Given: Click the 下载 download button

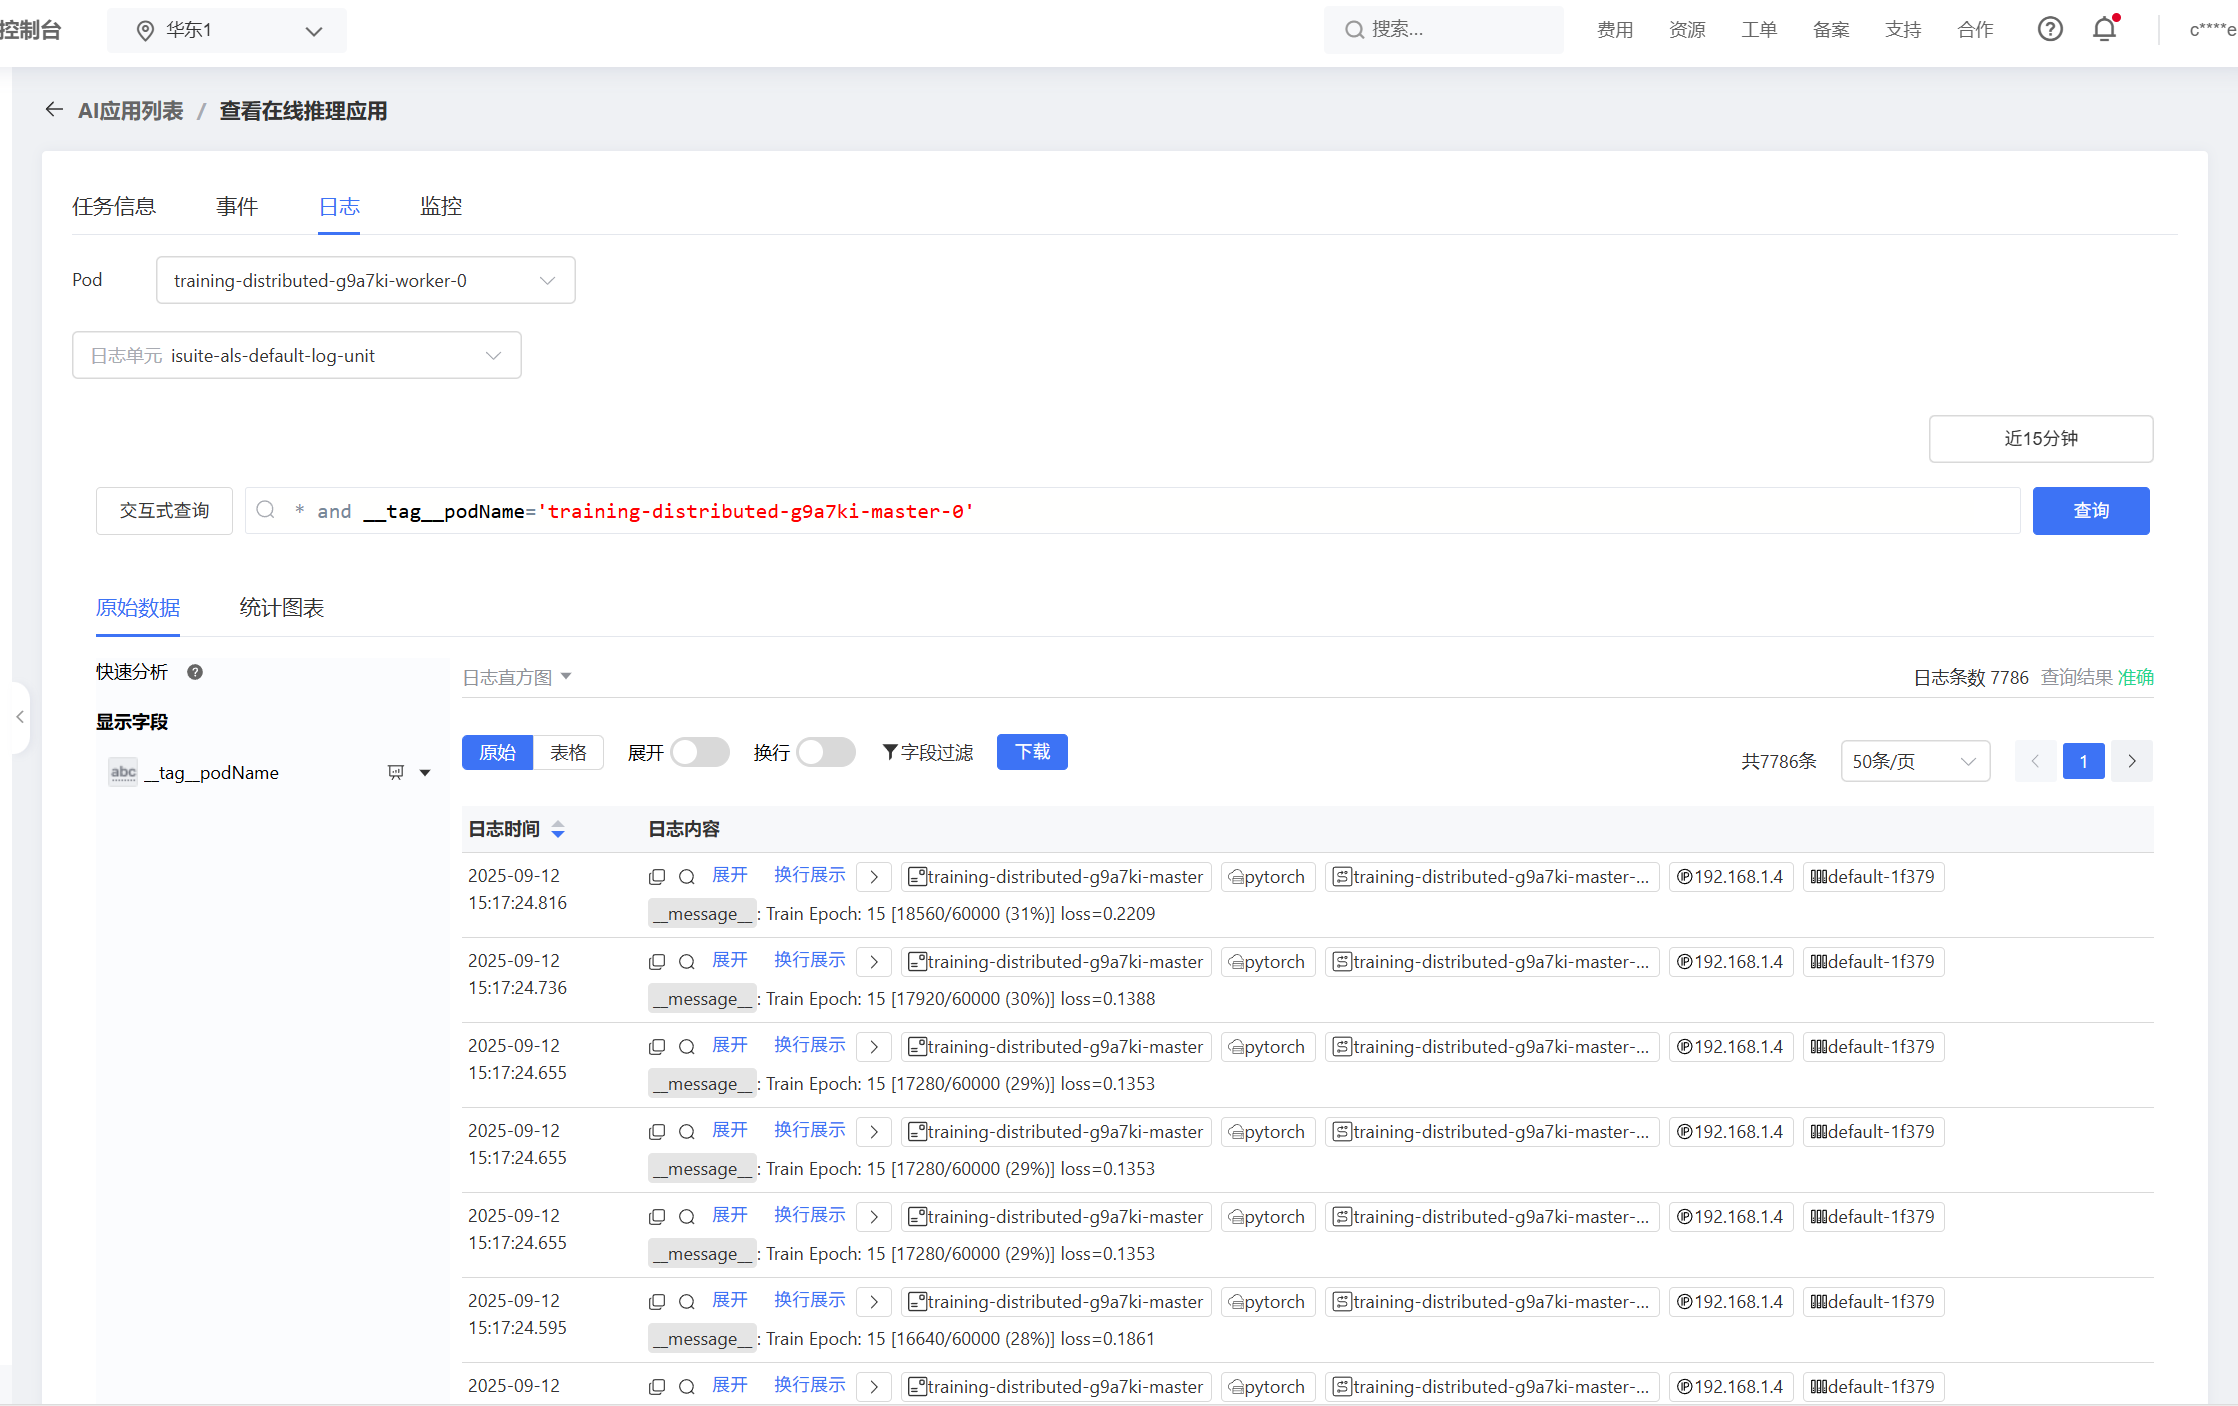Looking at the screenshot, I should click(x=1032, y=752).
